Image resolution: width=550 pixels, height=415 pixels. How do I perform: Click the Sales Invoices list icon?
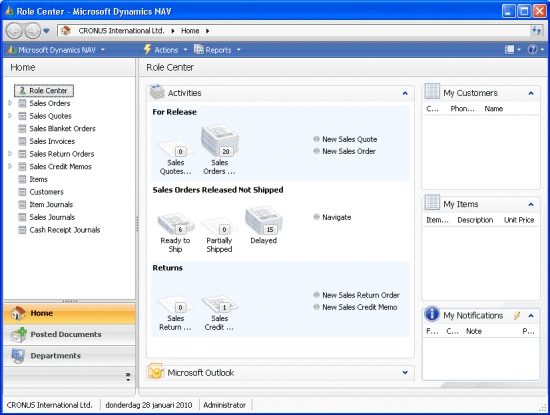(22, 141)
